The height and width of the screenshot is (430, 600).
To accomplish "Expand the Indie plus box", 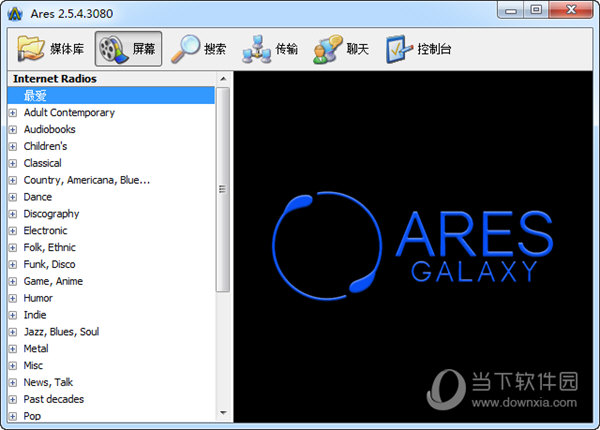I will (13, 315).
